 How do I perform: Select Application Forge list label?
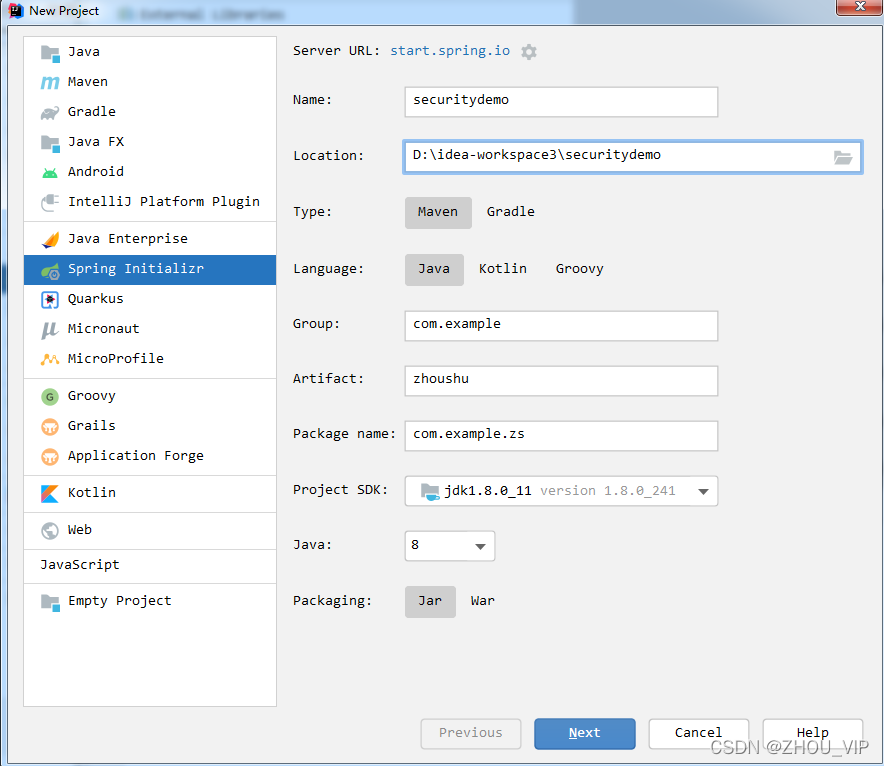pyautogui.click(x=135, y=456)
